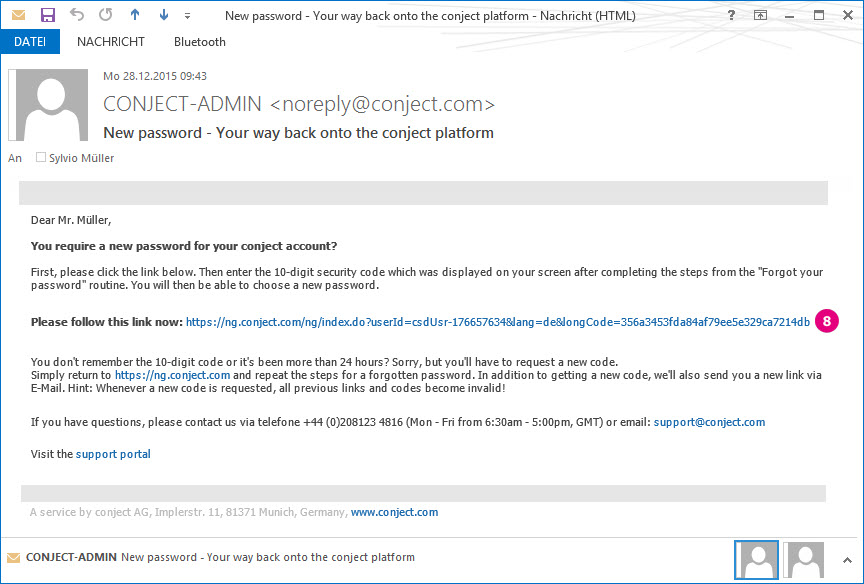Switch to the NACHRICHT ribbon tab

pyautogui.click(x=111, y=42)
